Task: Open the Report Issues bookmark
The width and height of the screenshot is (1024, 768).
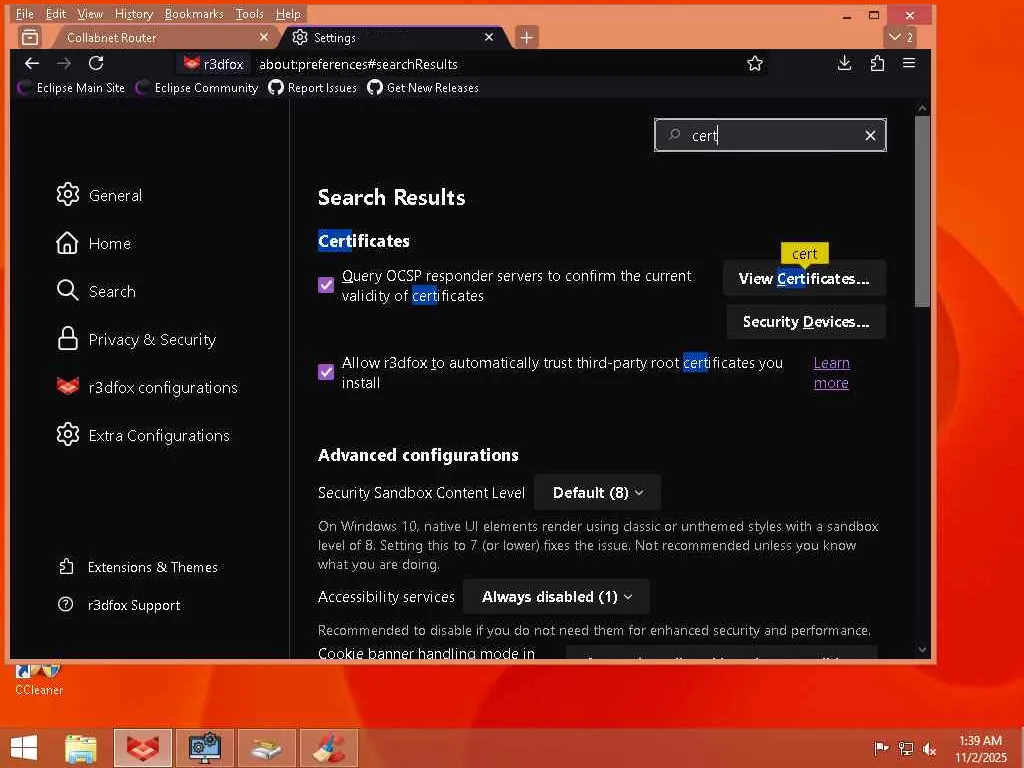Action: point(313,88)
